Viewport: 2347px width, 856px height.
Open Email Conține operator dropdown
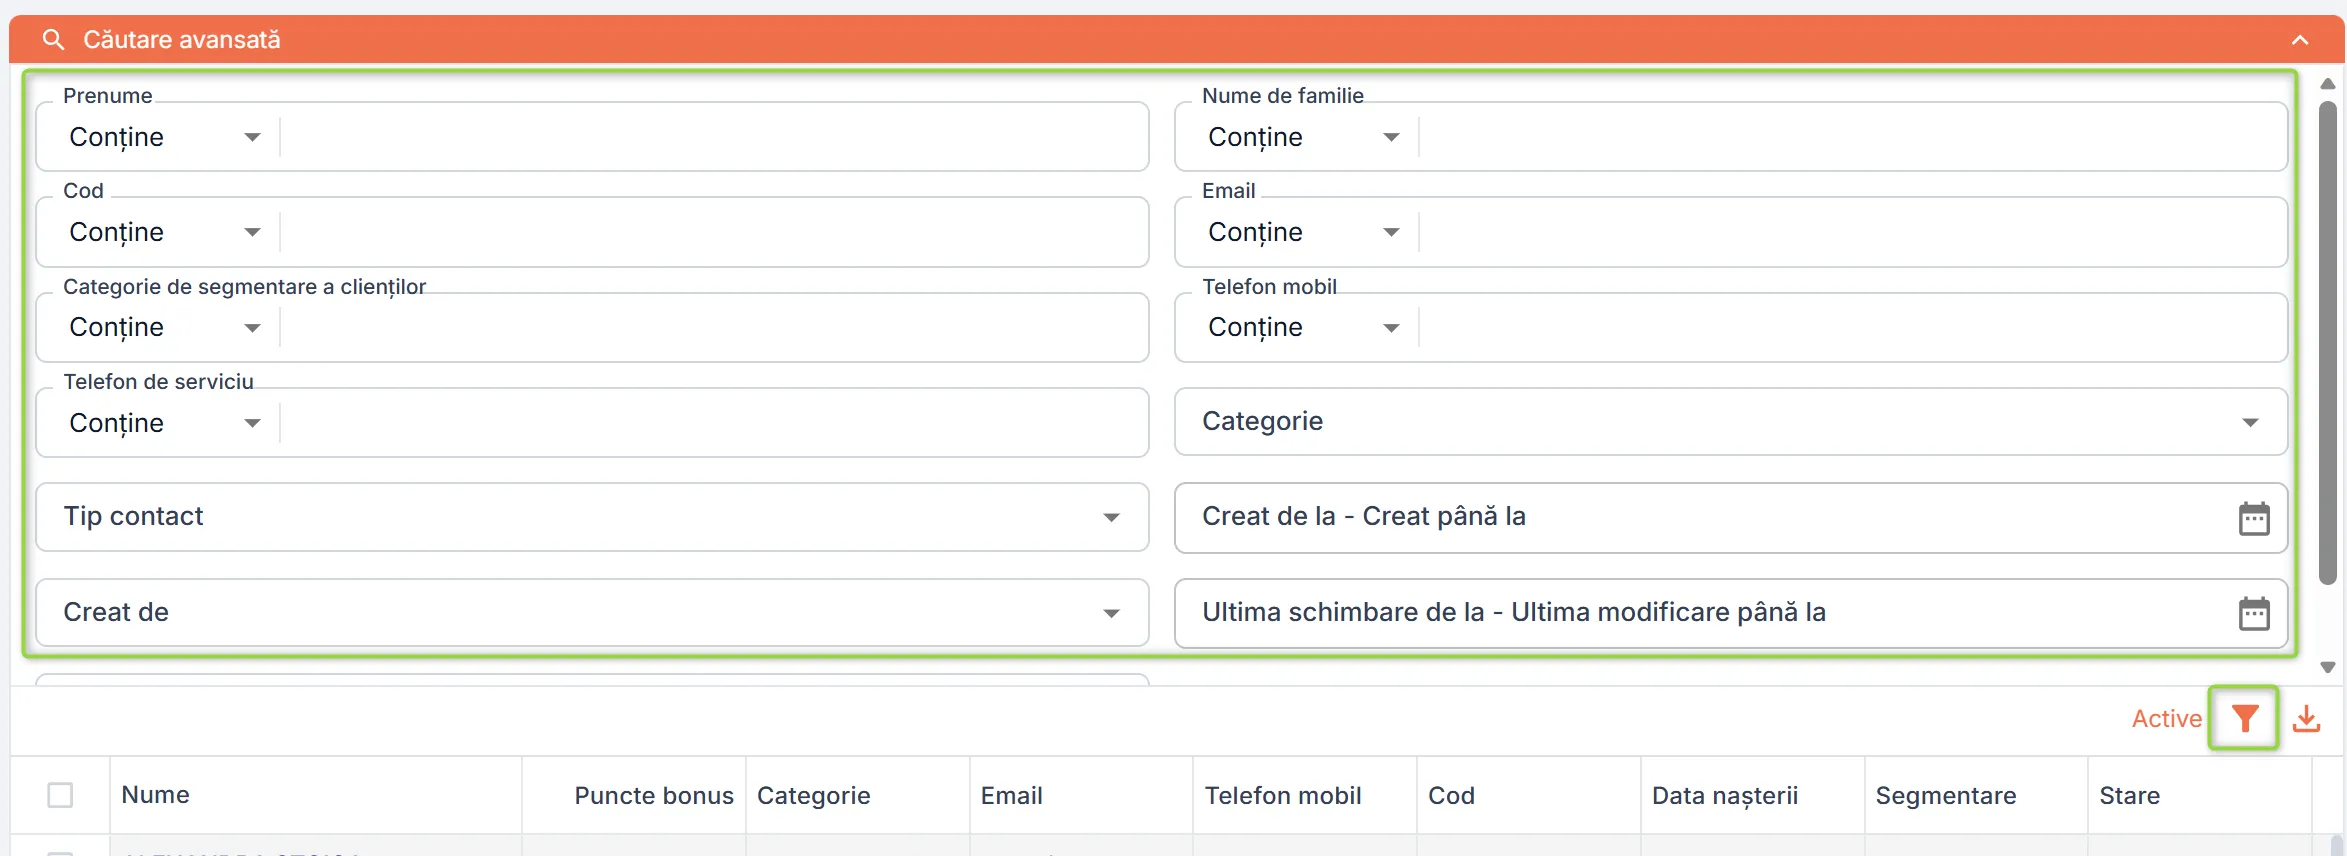click(x=1304, y=232)
